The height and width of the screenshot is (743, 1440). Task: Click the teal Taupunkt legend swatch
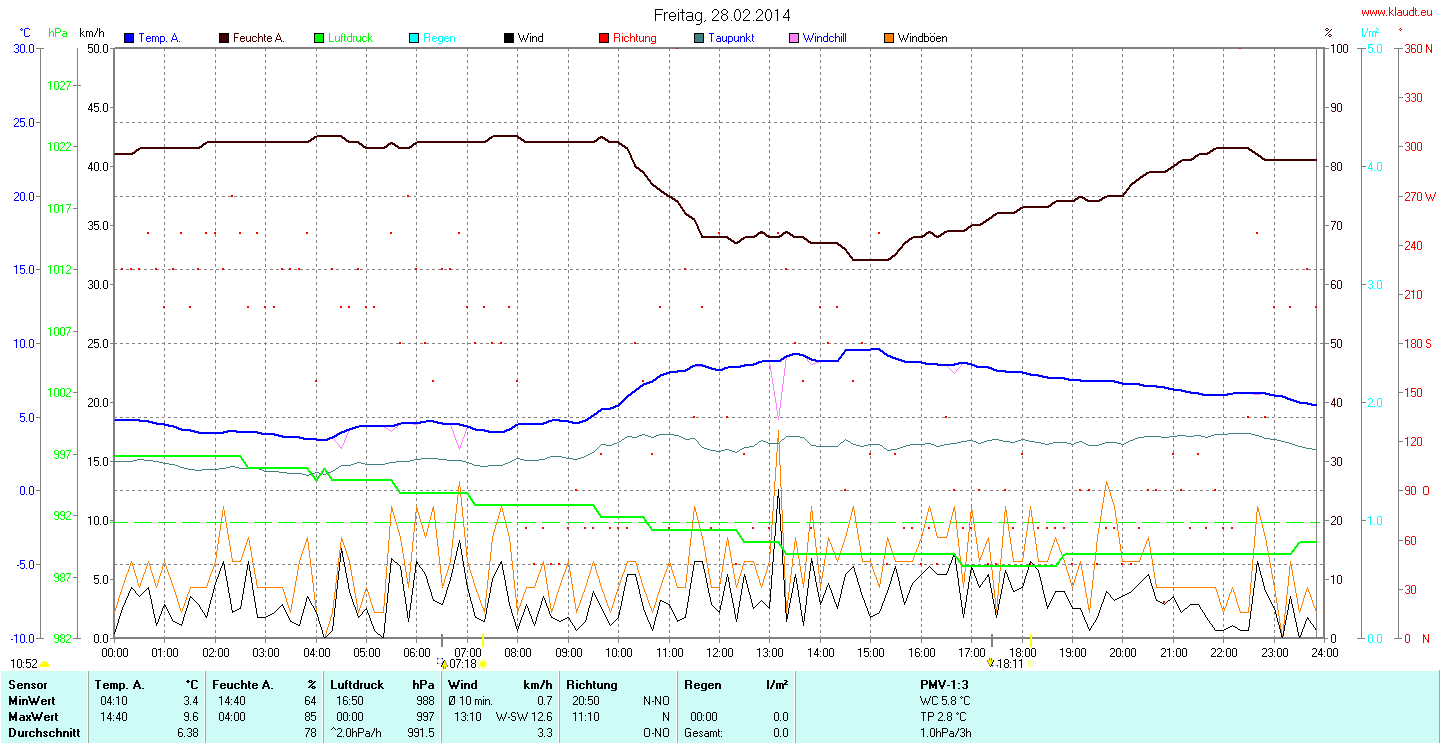(x=699, y=38)
